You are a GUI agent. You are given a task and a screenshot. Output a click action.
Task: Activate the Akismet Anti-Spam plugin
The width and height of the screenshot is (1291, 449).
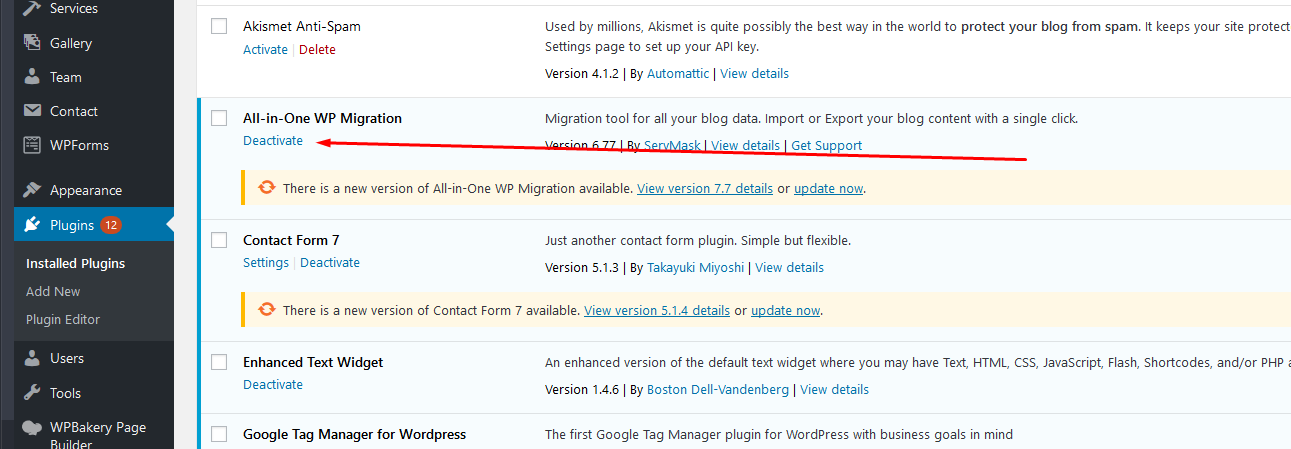265,49
